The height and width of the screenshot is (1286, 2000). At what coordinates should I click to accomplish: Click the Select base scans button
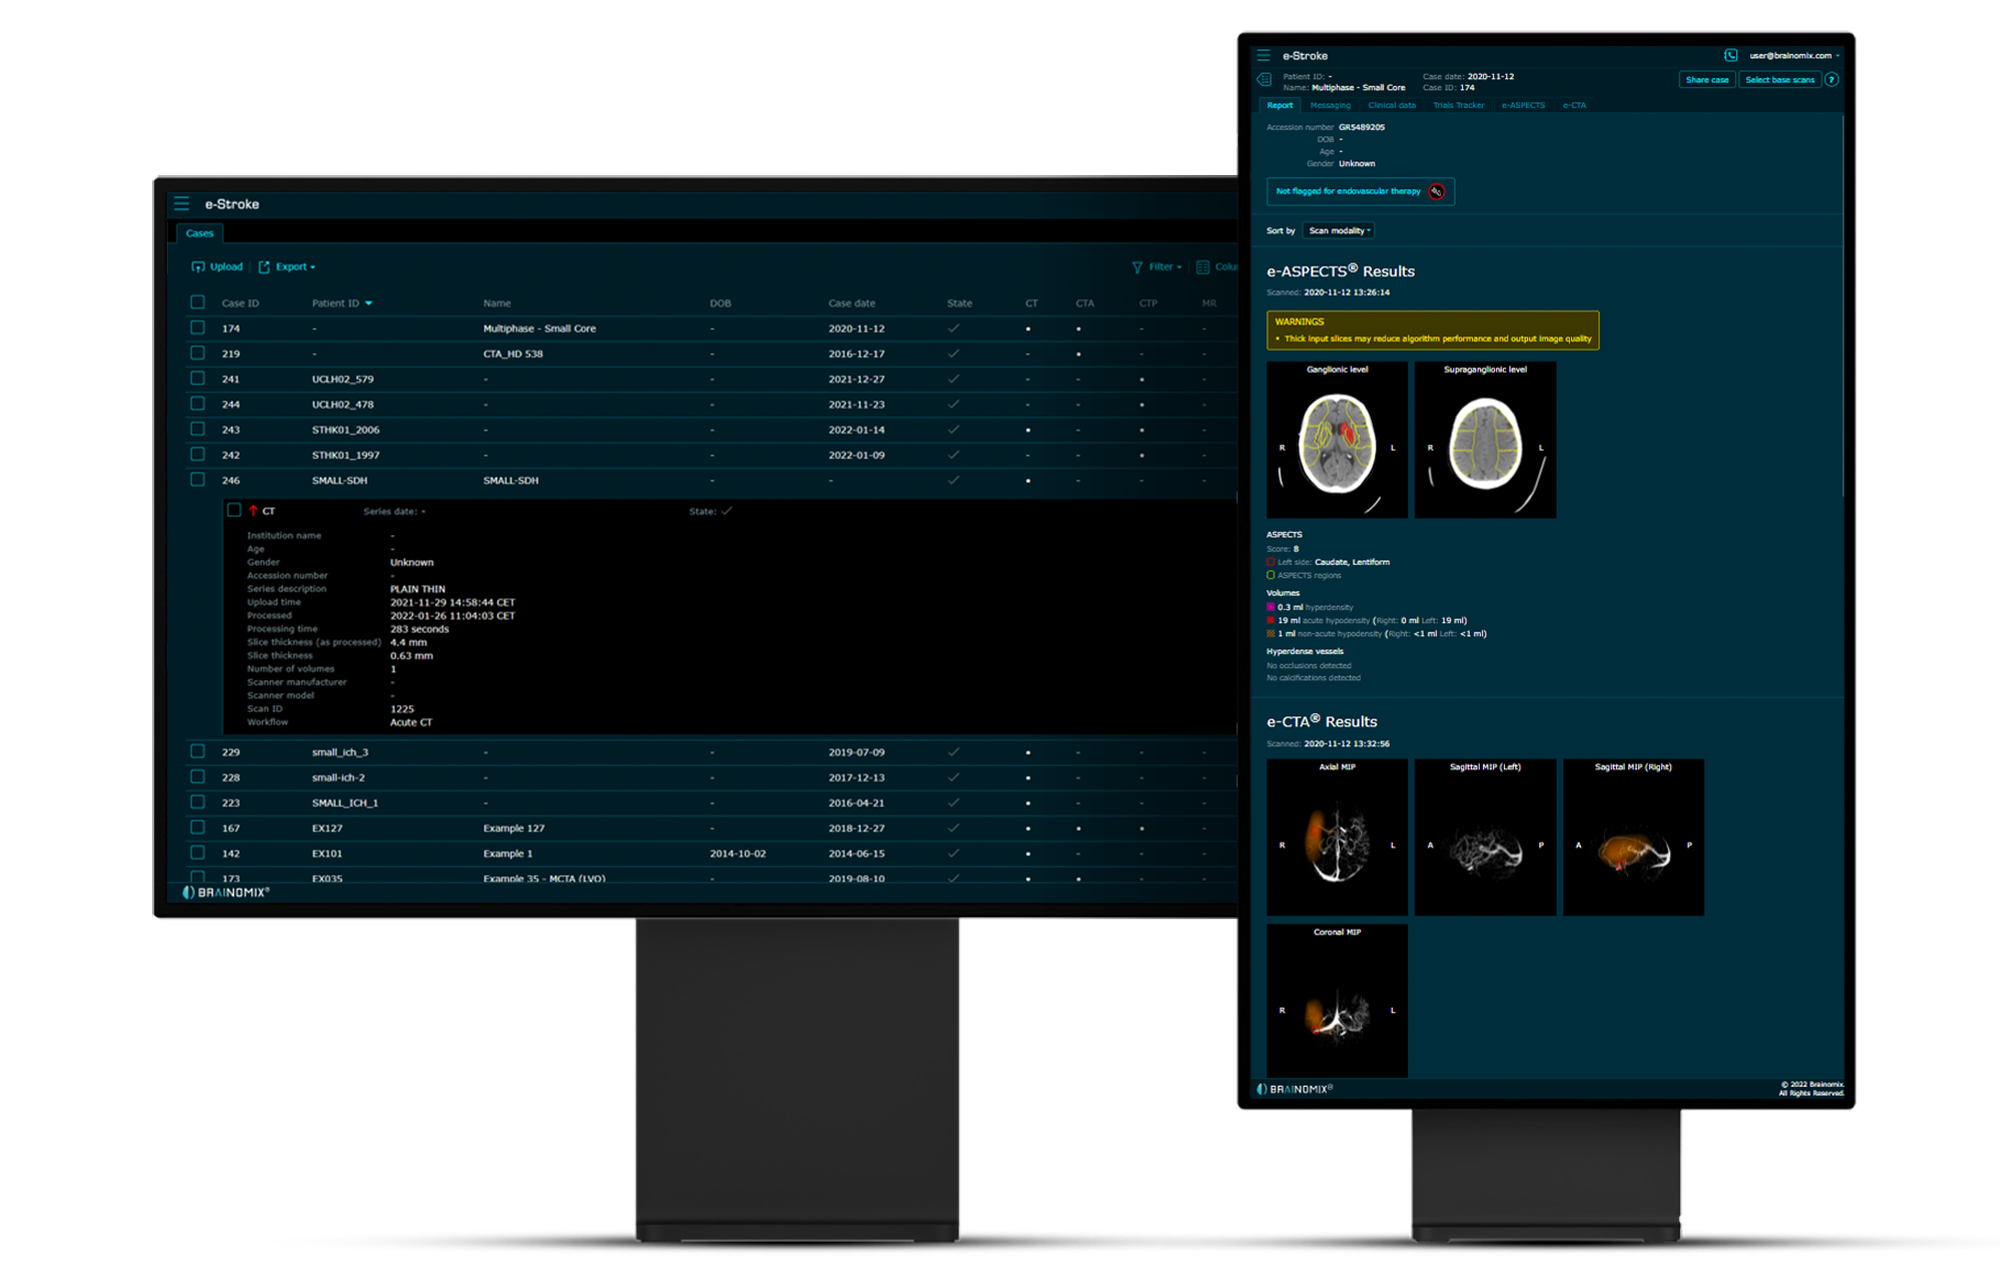[x=1780, y=80]
